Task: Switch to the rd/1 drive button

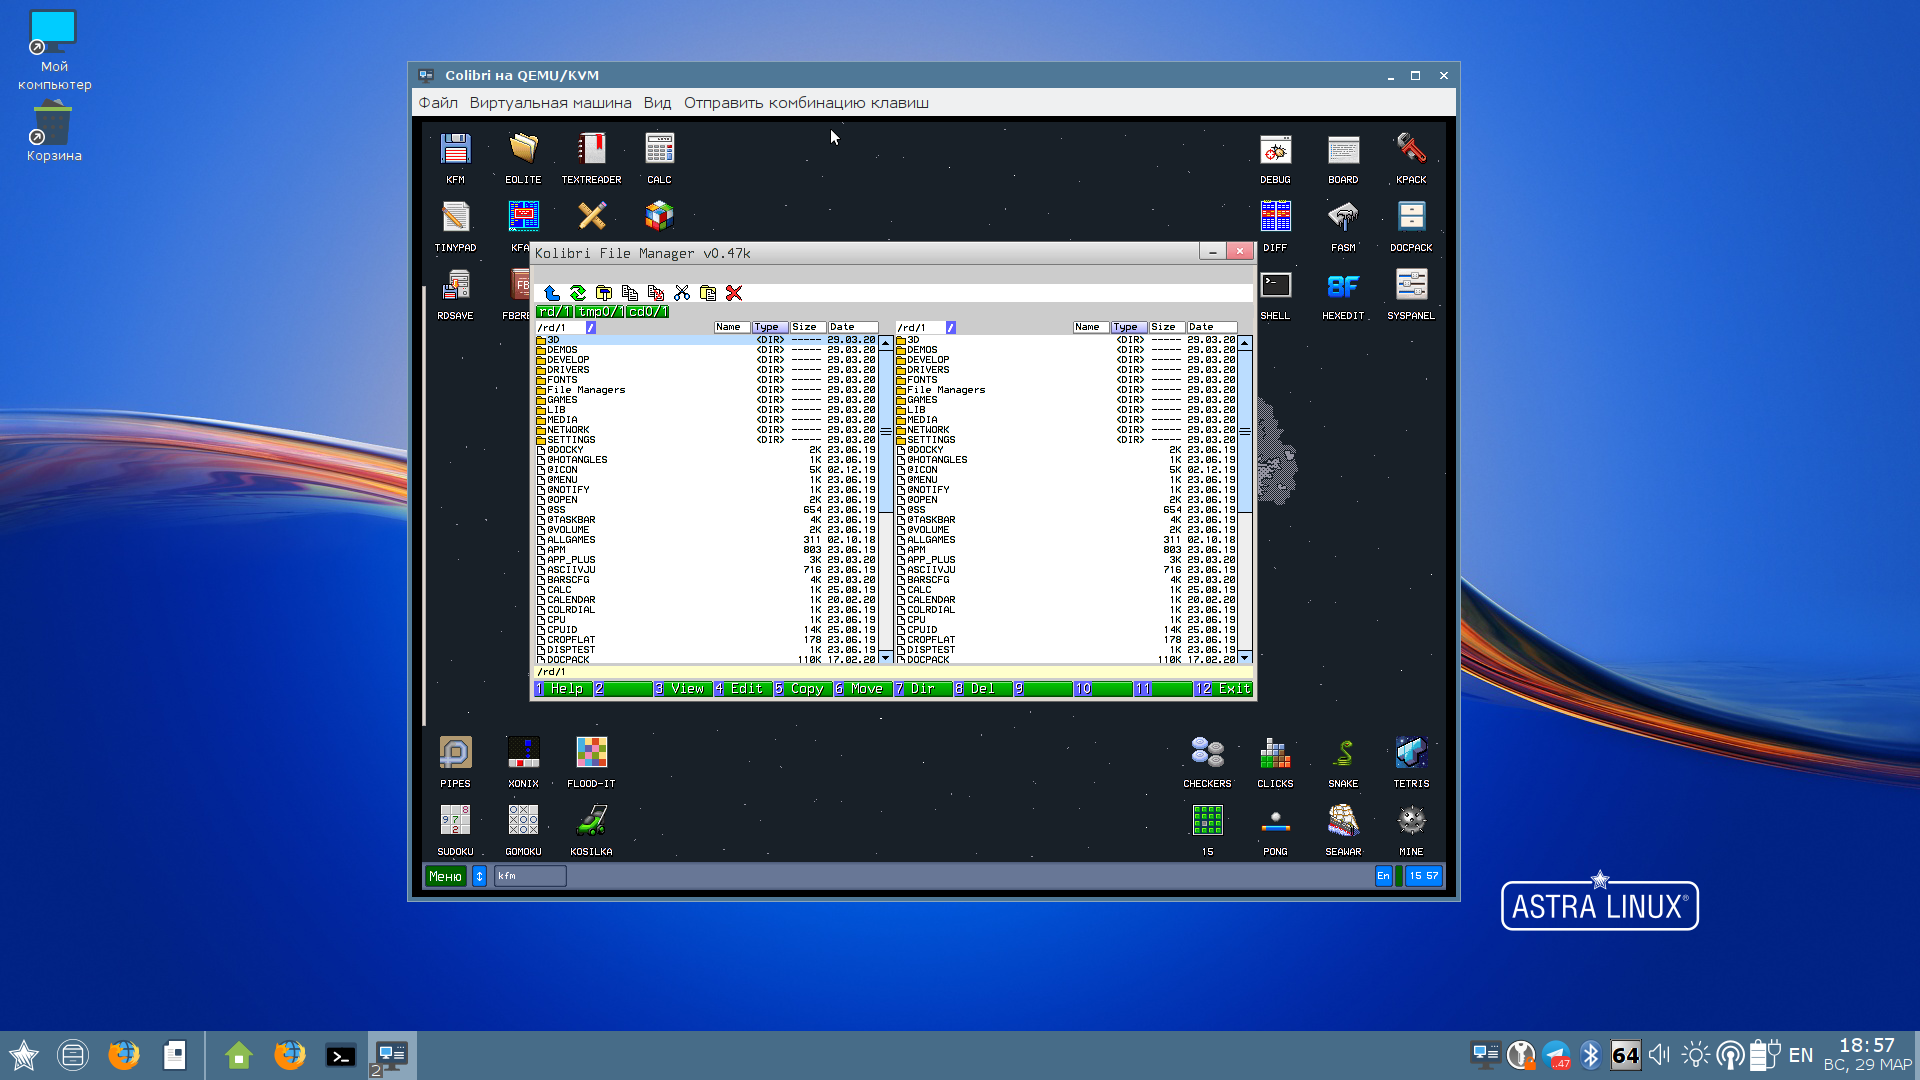Action: tap(555, 312)
